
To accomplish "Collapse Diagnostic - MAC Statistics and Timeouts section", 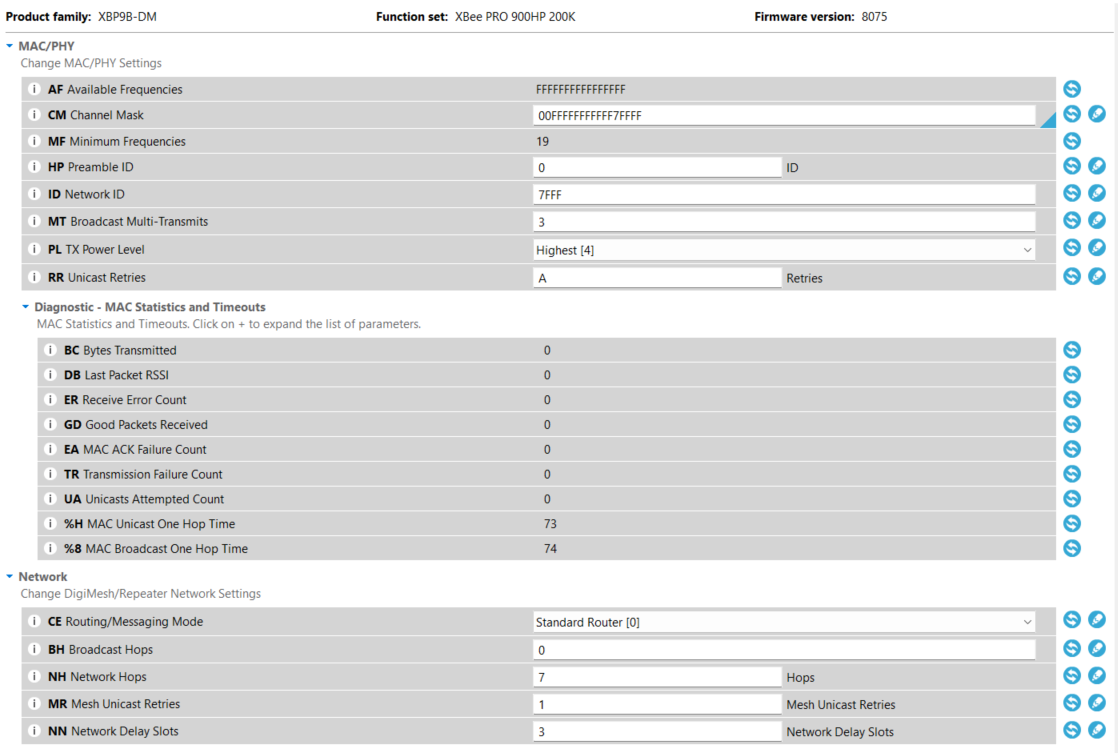I will pos(26,307).
